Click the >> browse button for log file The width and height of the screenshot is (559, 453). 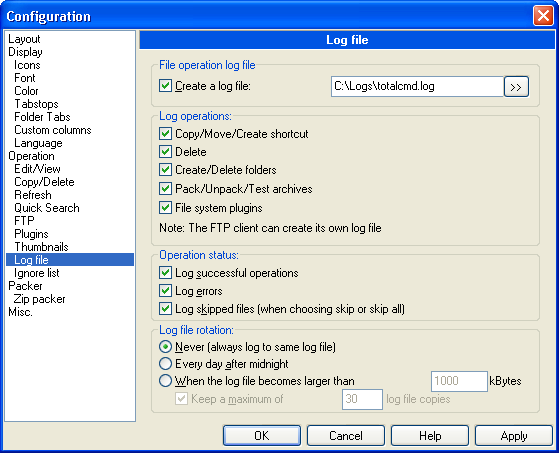[516, 87]
